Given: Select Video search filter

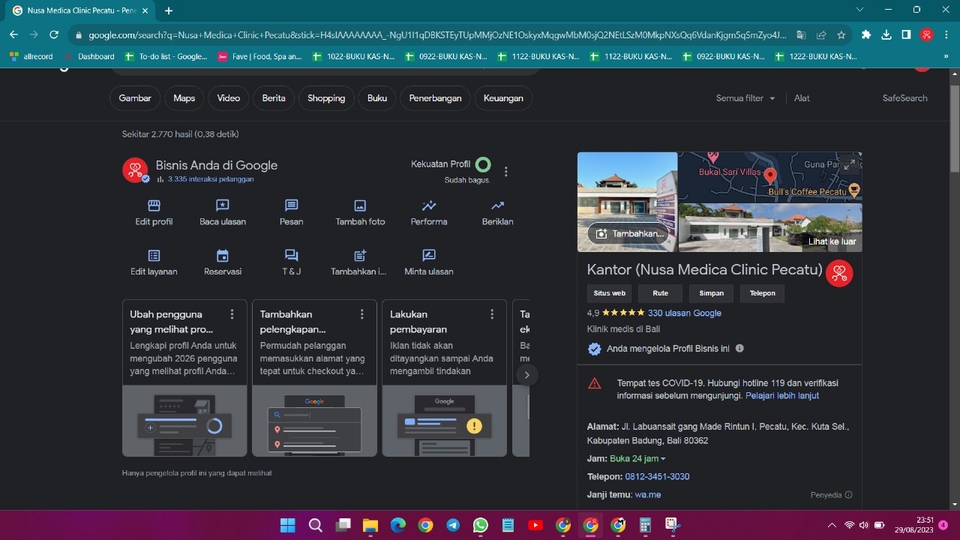Looking at the screenshot, I should point(228,98).
